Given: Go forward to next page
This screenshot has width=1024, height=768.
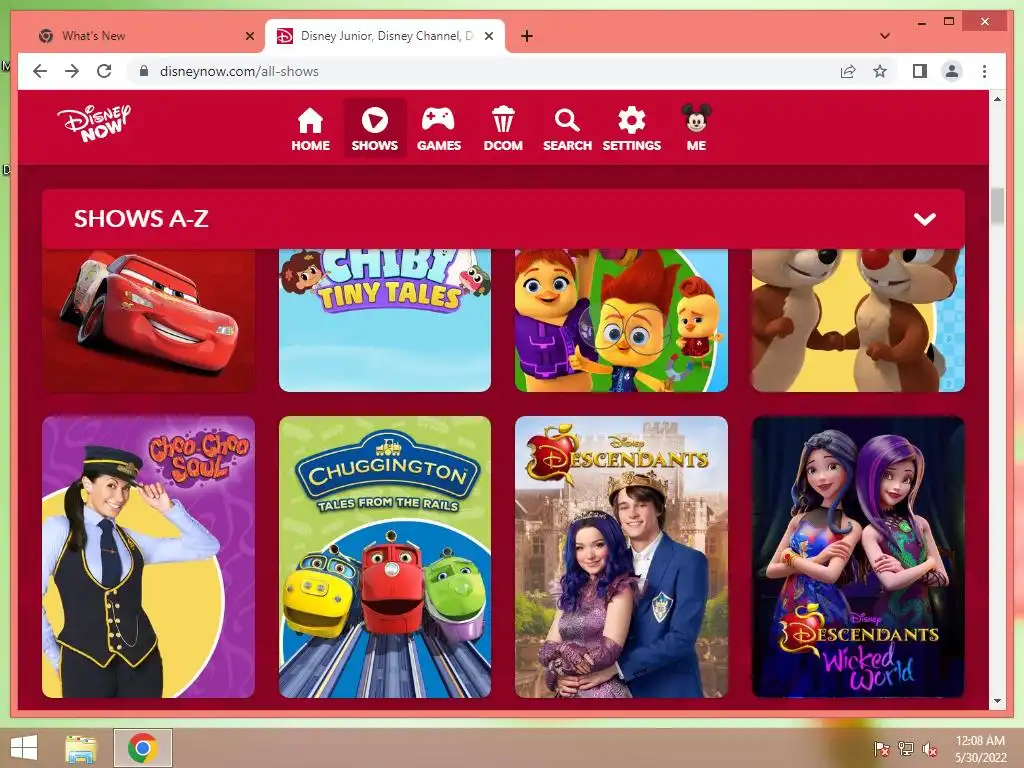Looking at the screenshot, I should point(72,71).
